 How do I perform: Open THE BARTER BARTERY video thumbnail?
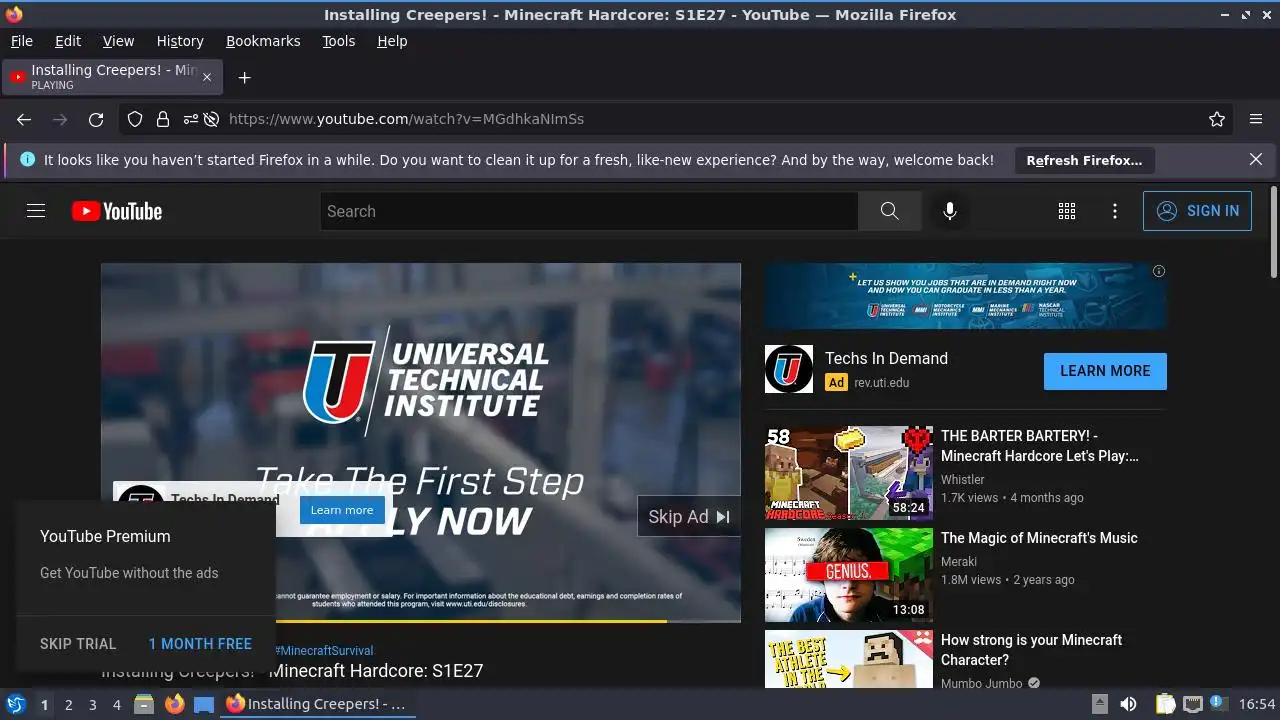(849, 473)
